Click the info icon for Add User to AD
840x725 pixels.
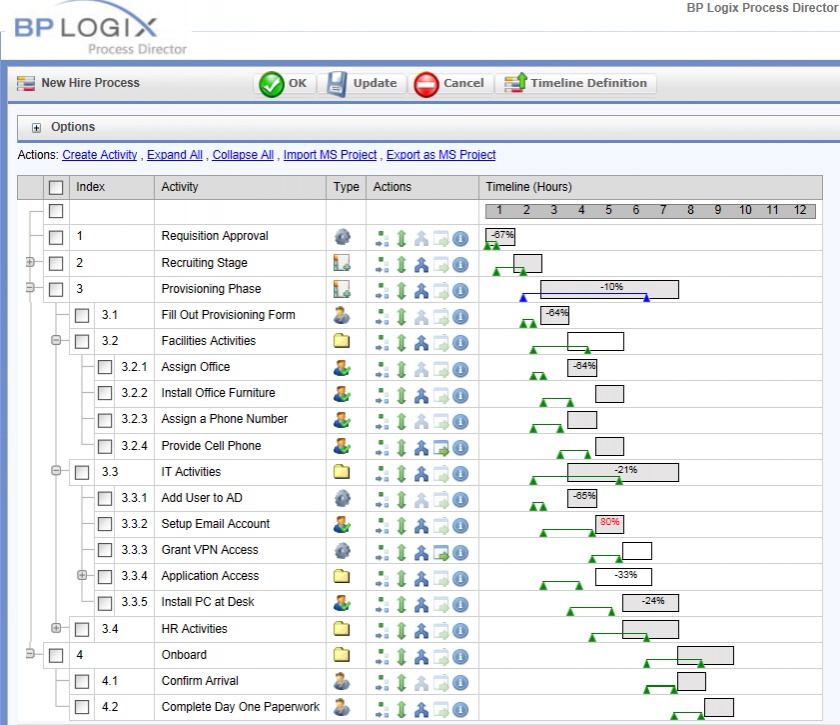(x=460, y=500)
